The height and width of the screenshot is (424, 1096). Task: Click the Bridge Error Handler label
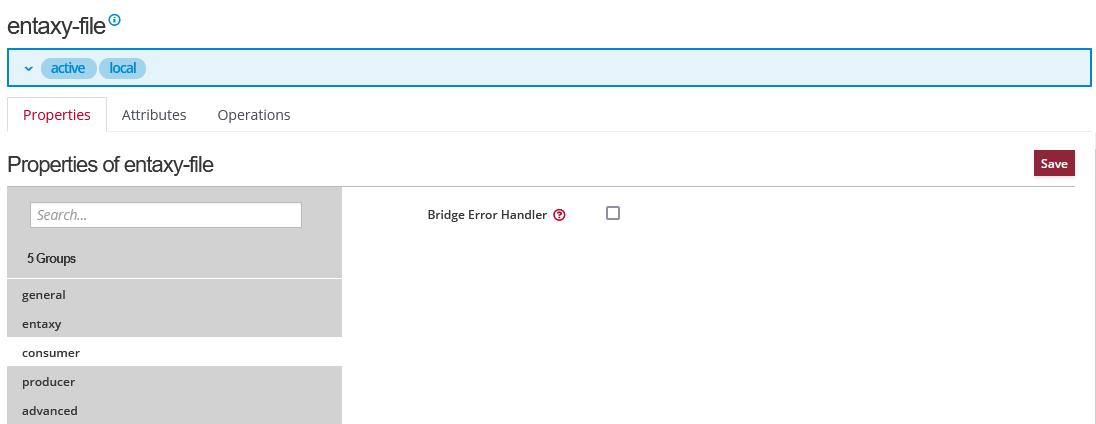click(487, 215)
